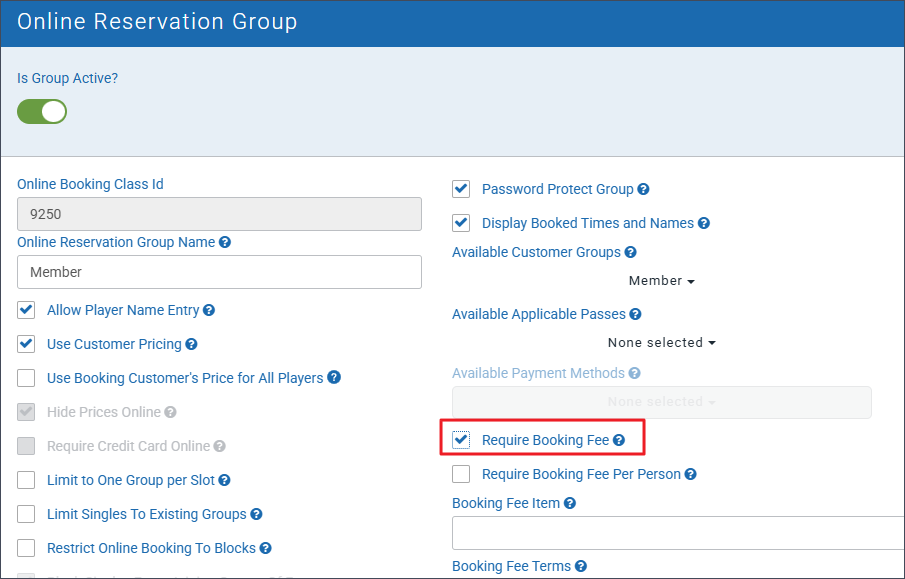Open the Available Payment Methods dropdown
The width and height of the screenshot is (905, 579).
(x=661, y=402)
